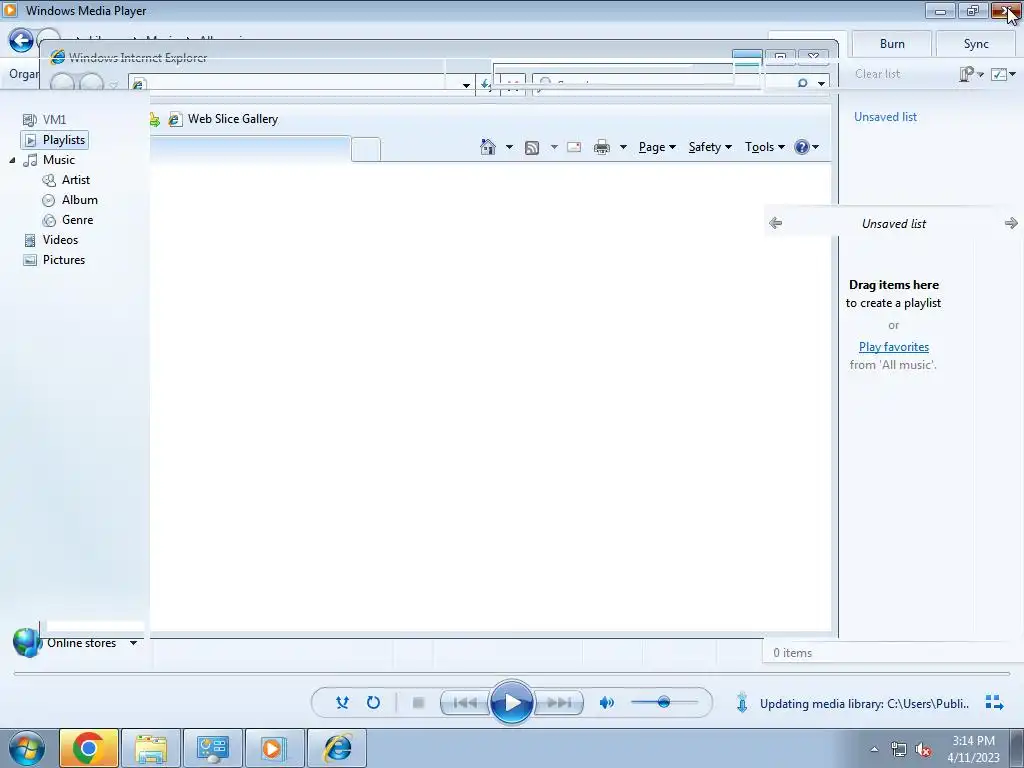The image size is (1024, 768).
Task: Open the IE address bar dropdown
Action: pyautogui.click(x=466, y=85)
